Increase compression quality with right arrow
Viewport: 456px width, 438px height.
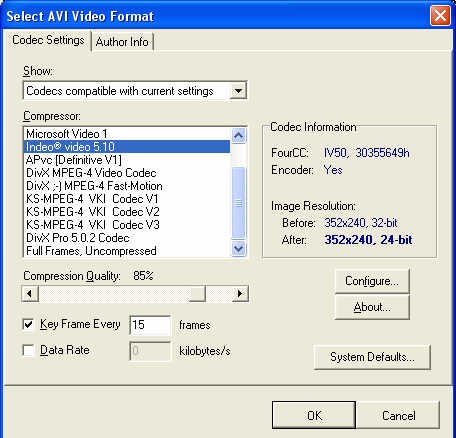240,294
